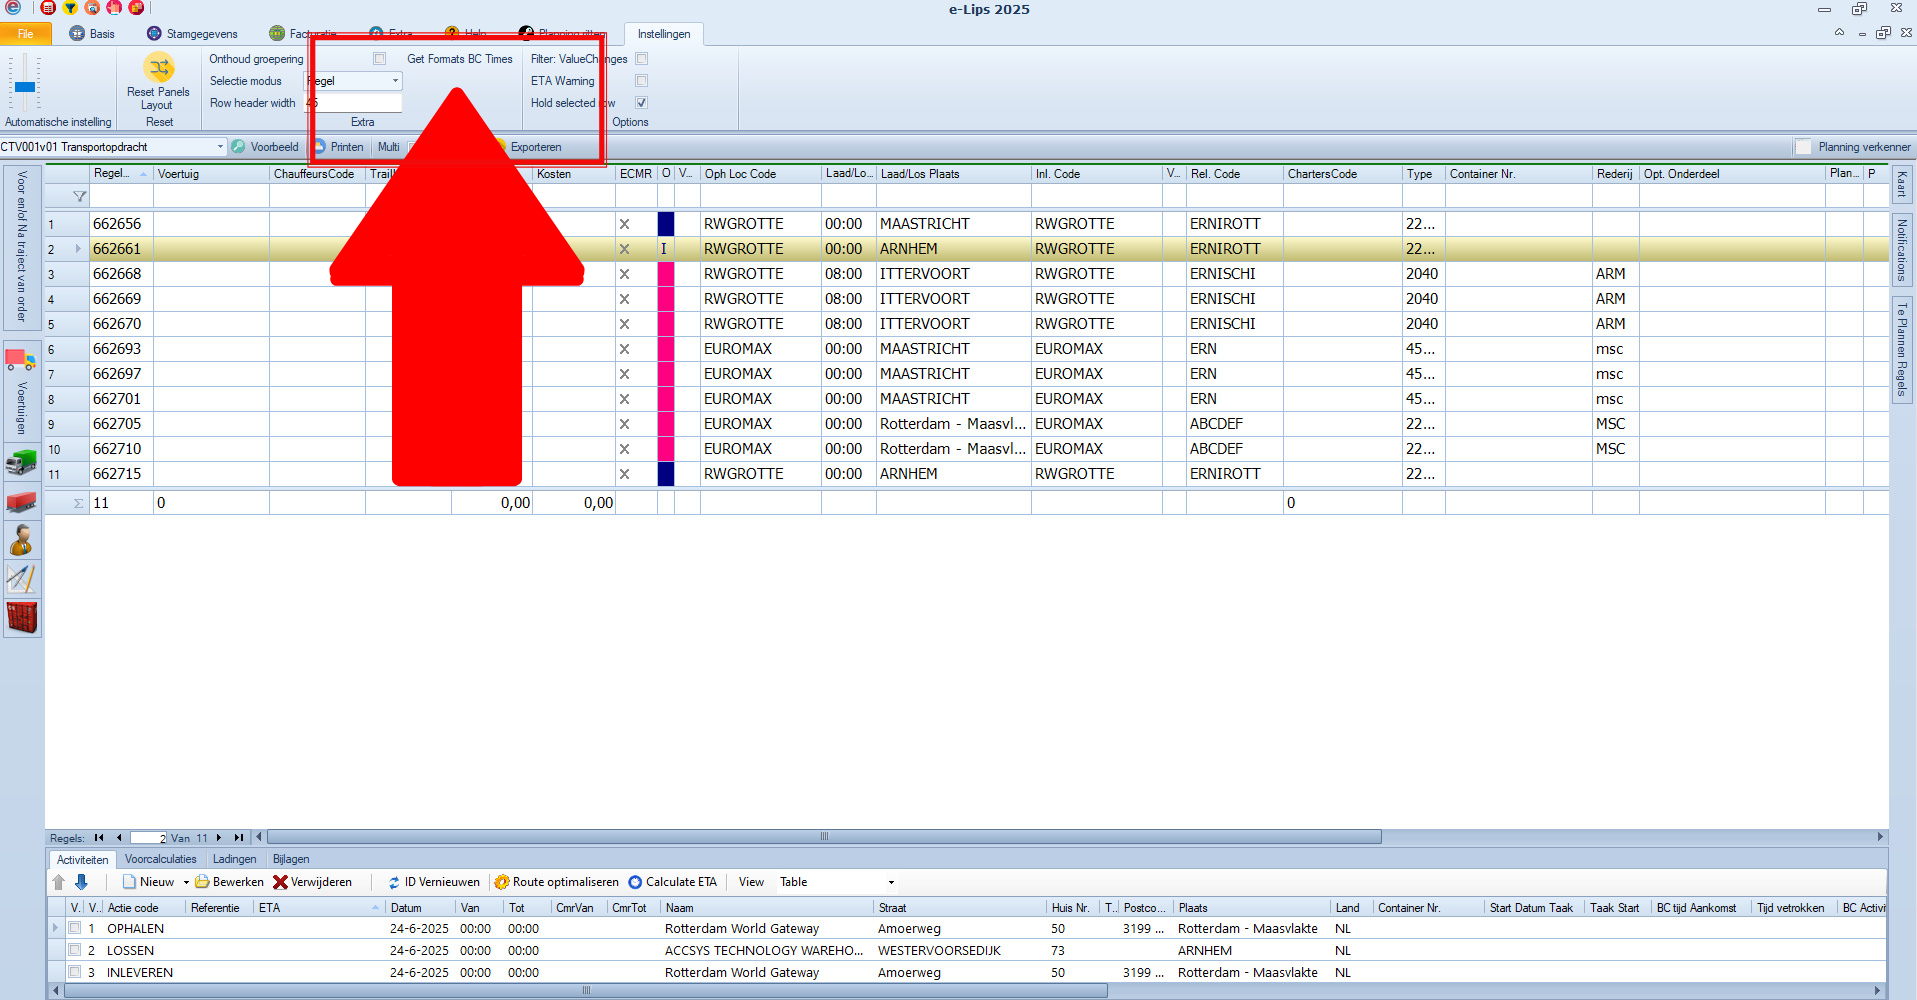1917x1000 pixels.
Task: Click activities grid horizontal scrollbar
Action: pyautogui.click(x=586, y=991)
